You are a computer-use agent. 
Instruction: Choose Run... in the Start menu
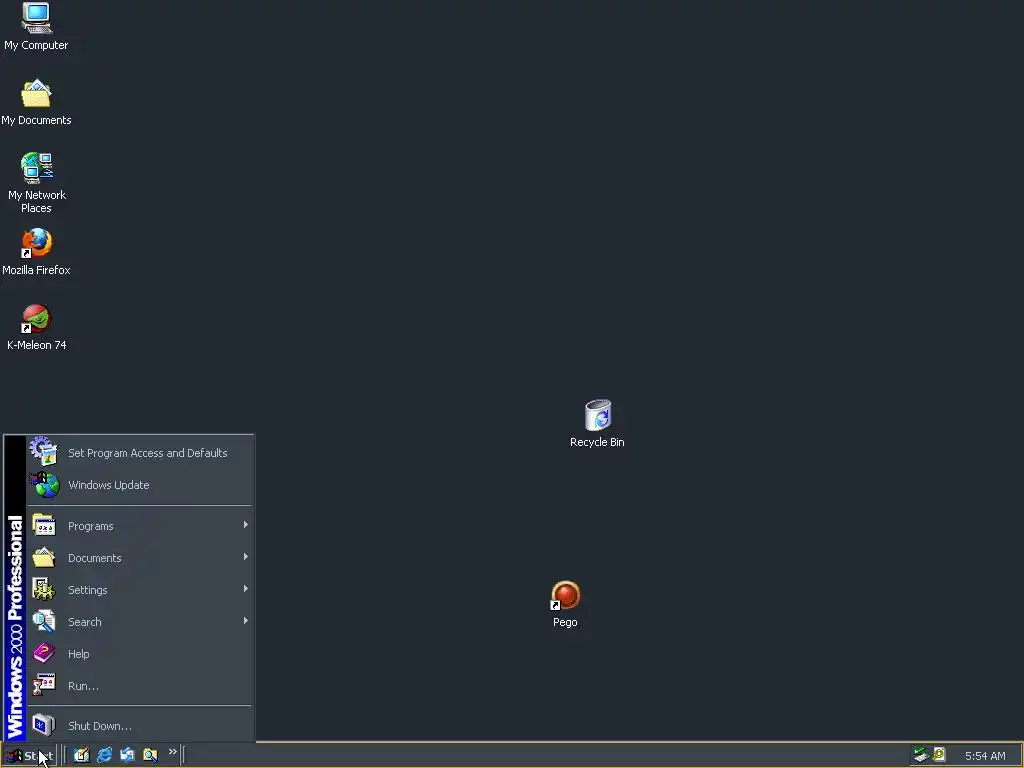click(139, 686)
